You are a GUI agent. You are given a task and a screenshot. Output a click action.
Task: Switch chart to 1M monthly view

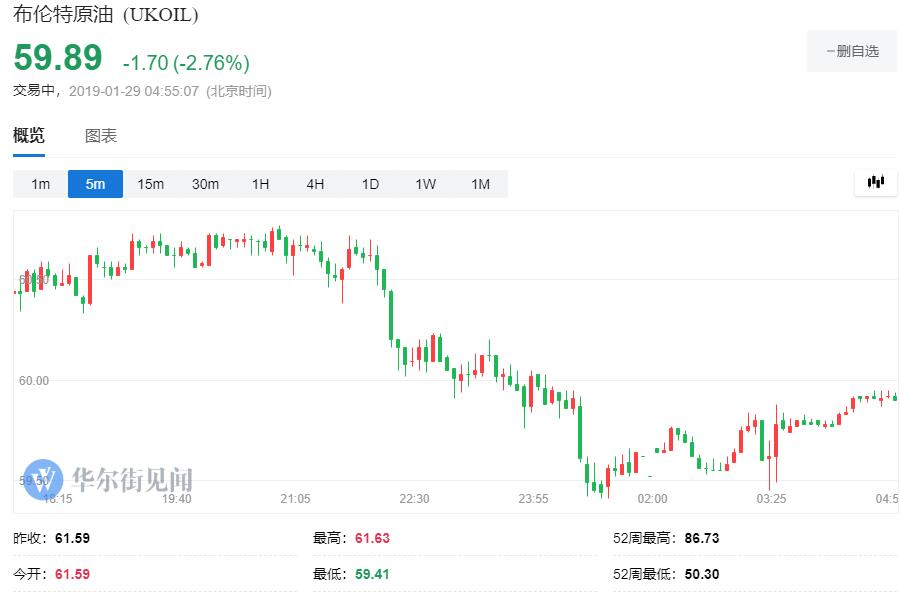[x=480, y=184]
